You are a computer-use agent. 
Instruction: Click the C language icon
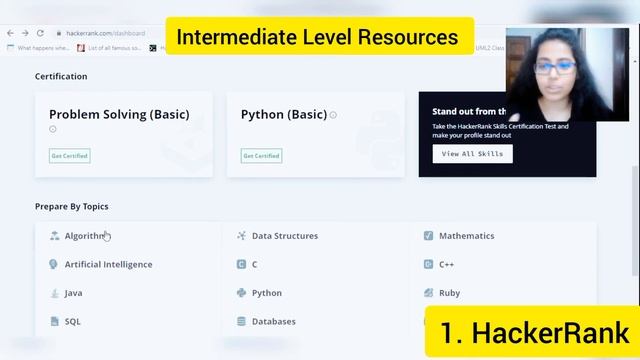click(241, 264)
